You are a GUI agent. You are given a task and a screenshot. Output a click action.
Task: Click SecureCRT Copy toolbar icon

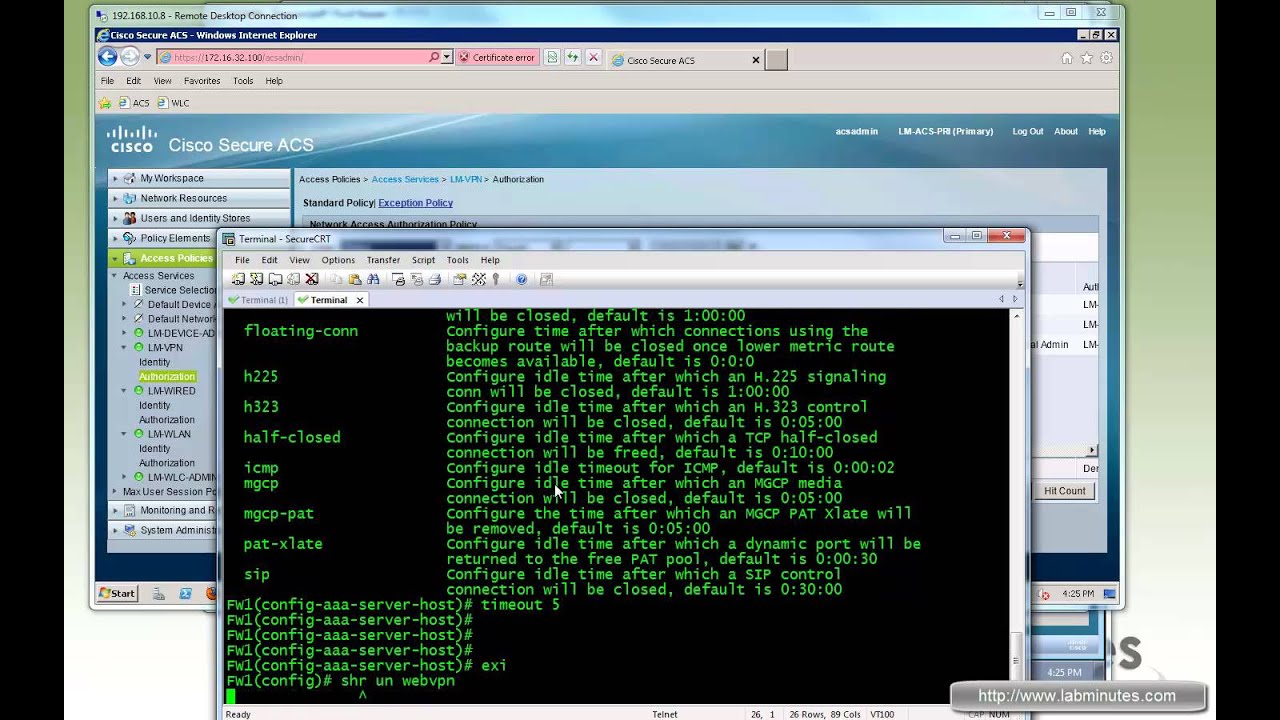[x=336, y=279]
